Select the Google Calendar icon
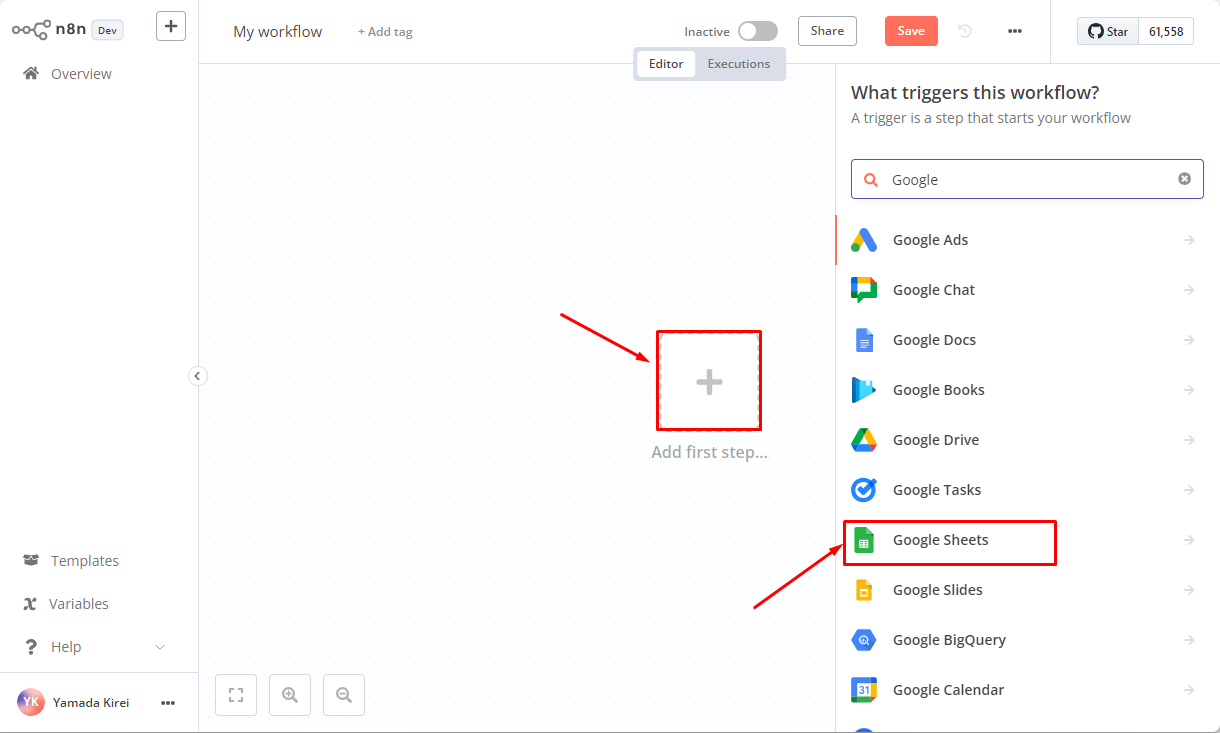The width and height of the screenshot is (1220, 733). pos(864,690)
